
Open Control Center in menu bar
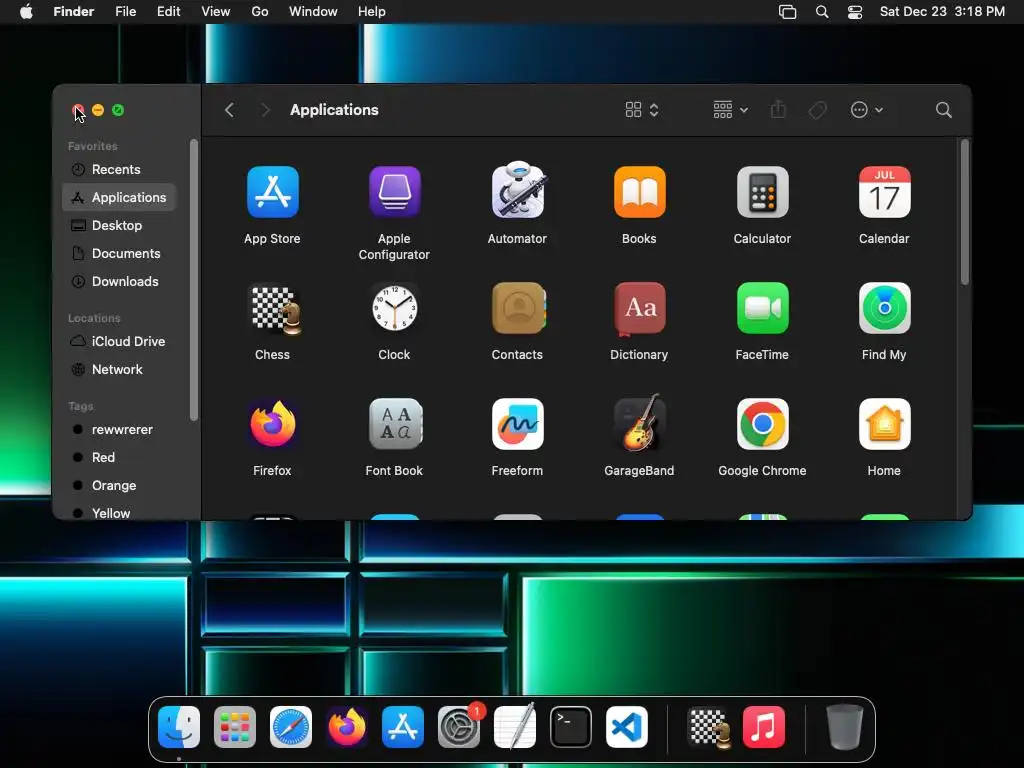pyautogui.click(x=855, y=12)
